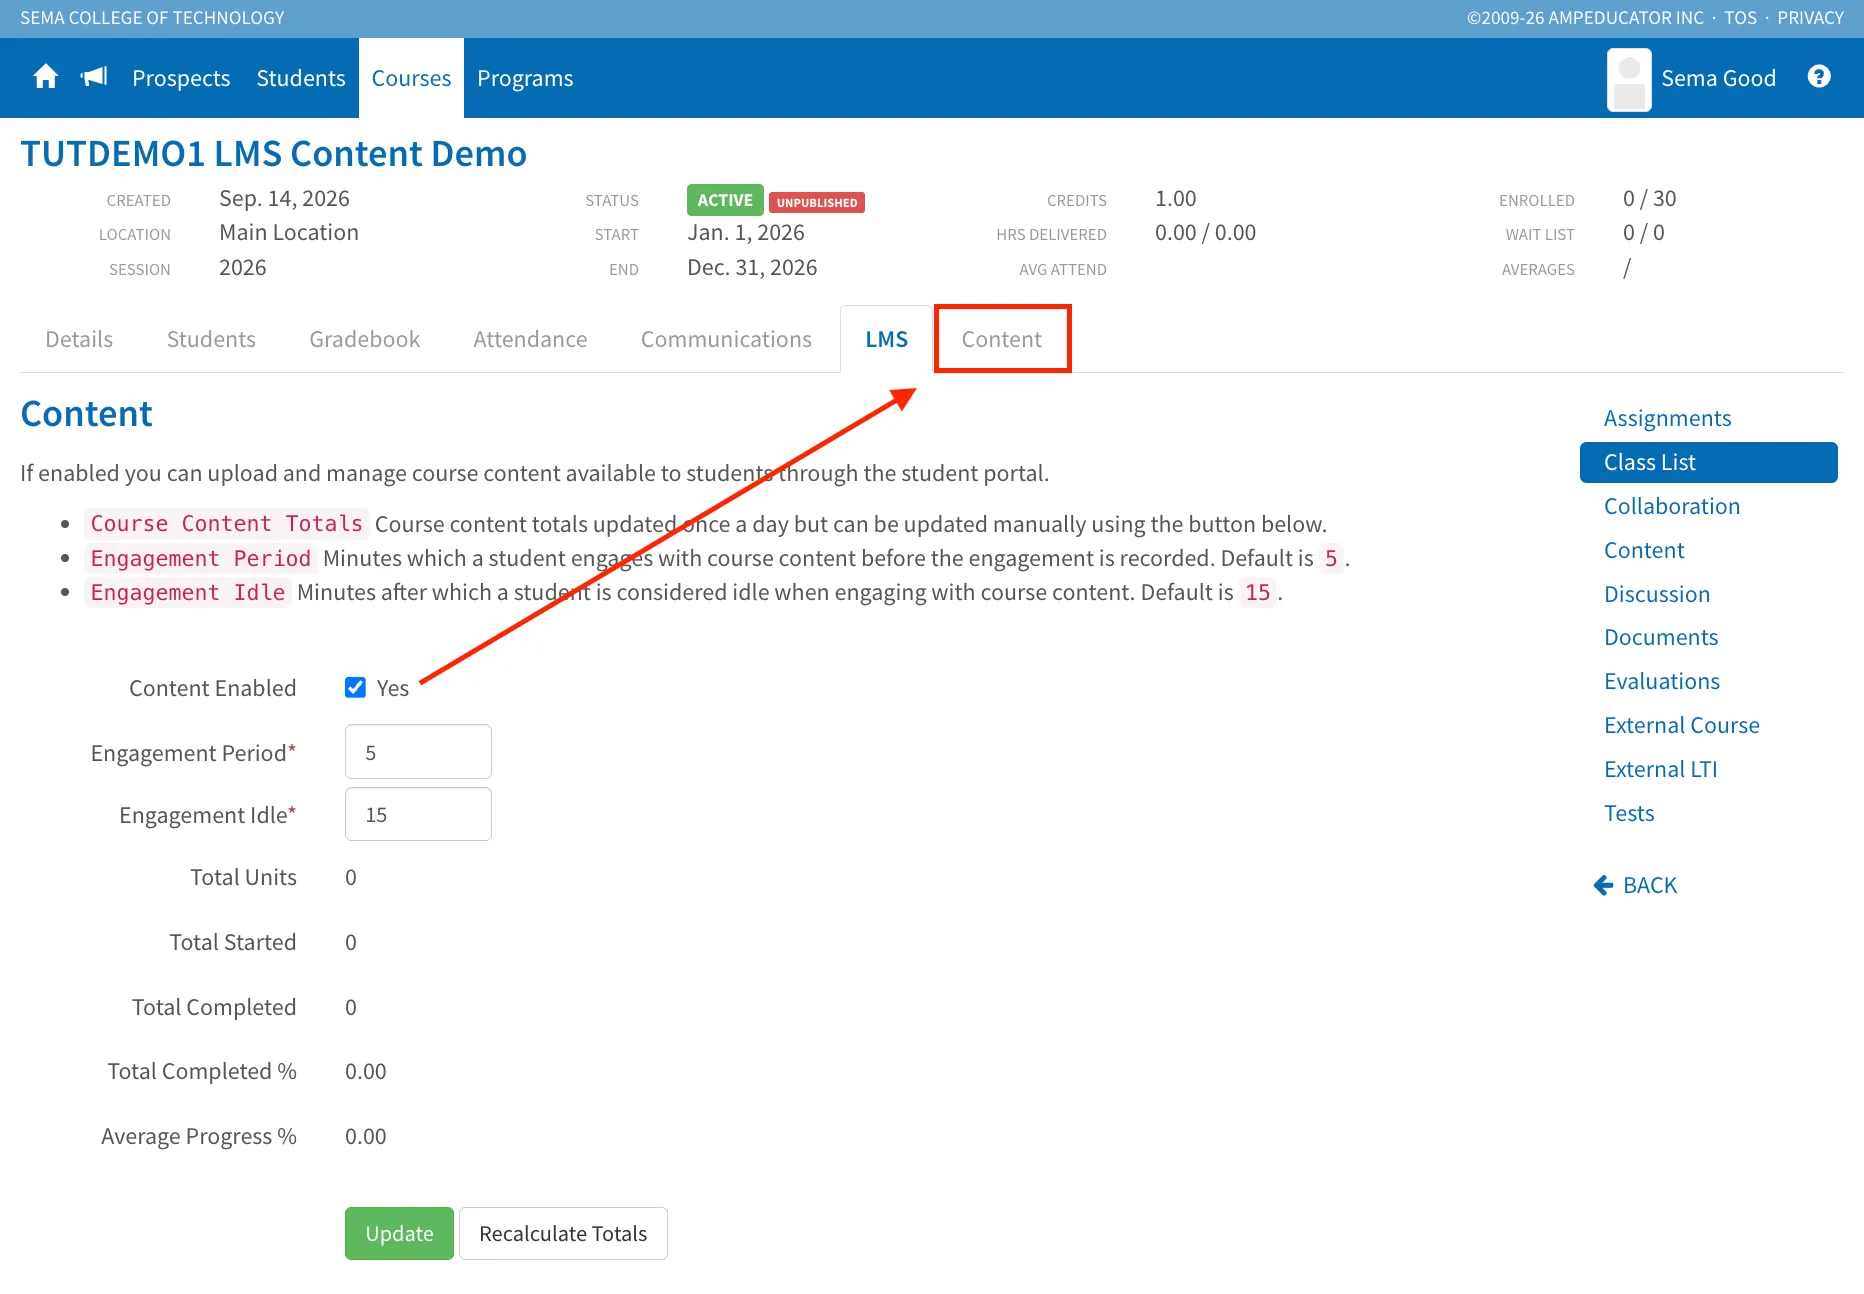Click the PRIVACY link in the header
Viewport: 1864px width, 1294px height.
(1810, 18)
